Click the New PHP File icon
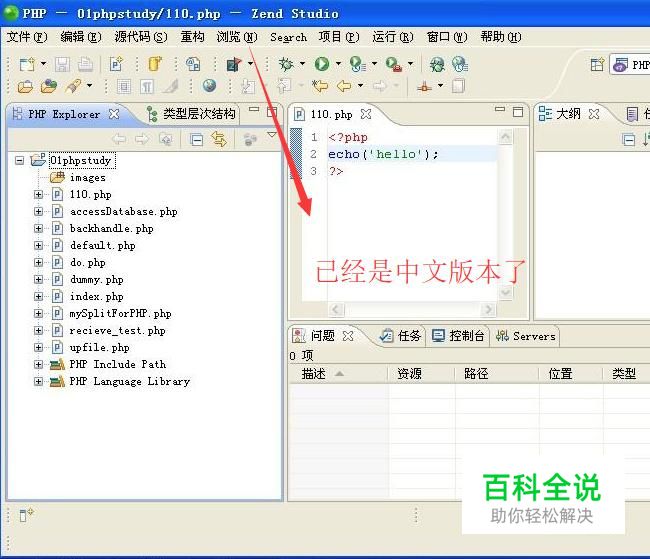 [116, 64]
